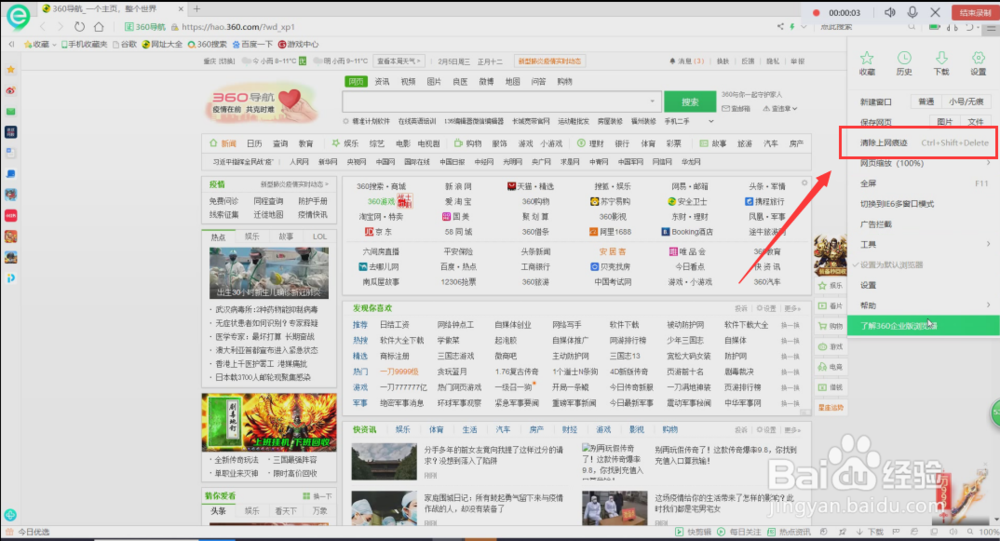Switch hot news panel to 娱乐 tab
This screenshot has height=541, width=1000.
pos(252,237)
